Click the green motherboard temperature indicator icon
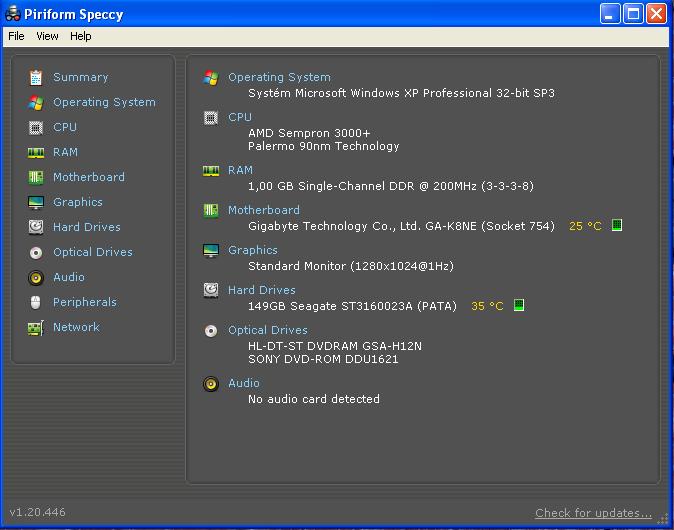Viewport: 674px width, 530px height. (x=617, y=225)
